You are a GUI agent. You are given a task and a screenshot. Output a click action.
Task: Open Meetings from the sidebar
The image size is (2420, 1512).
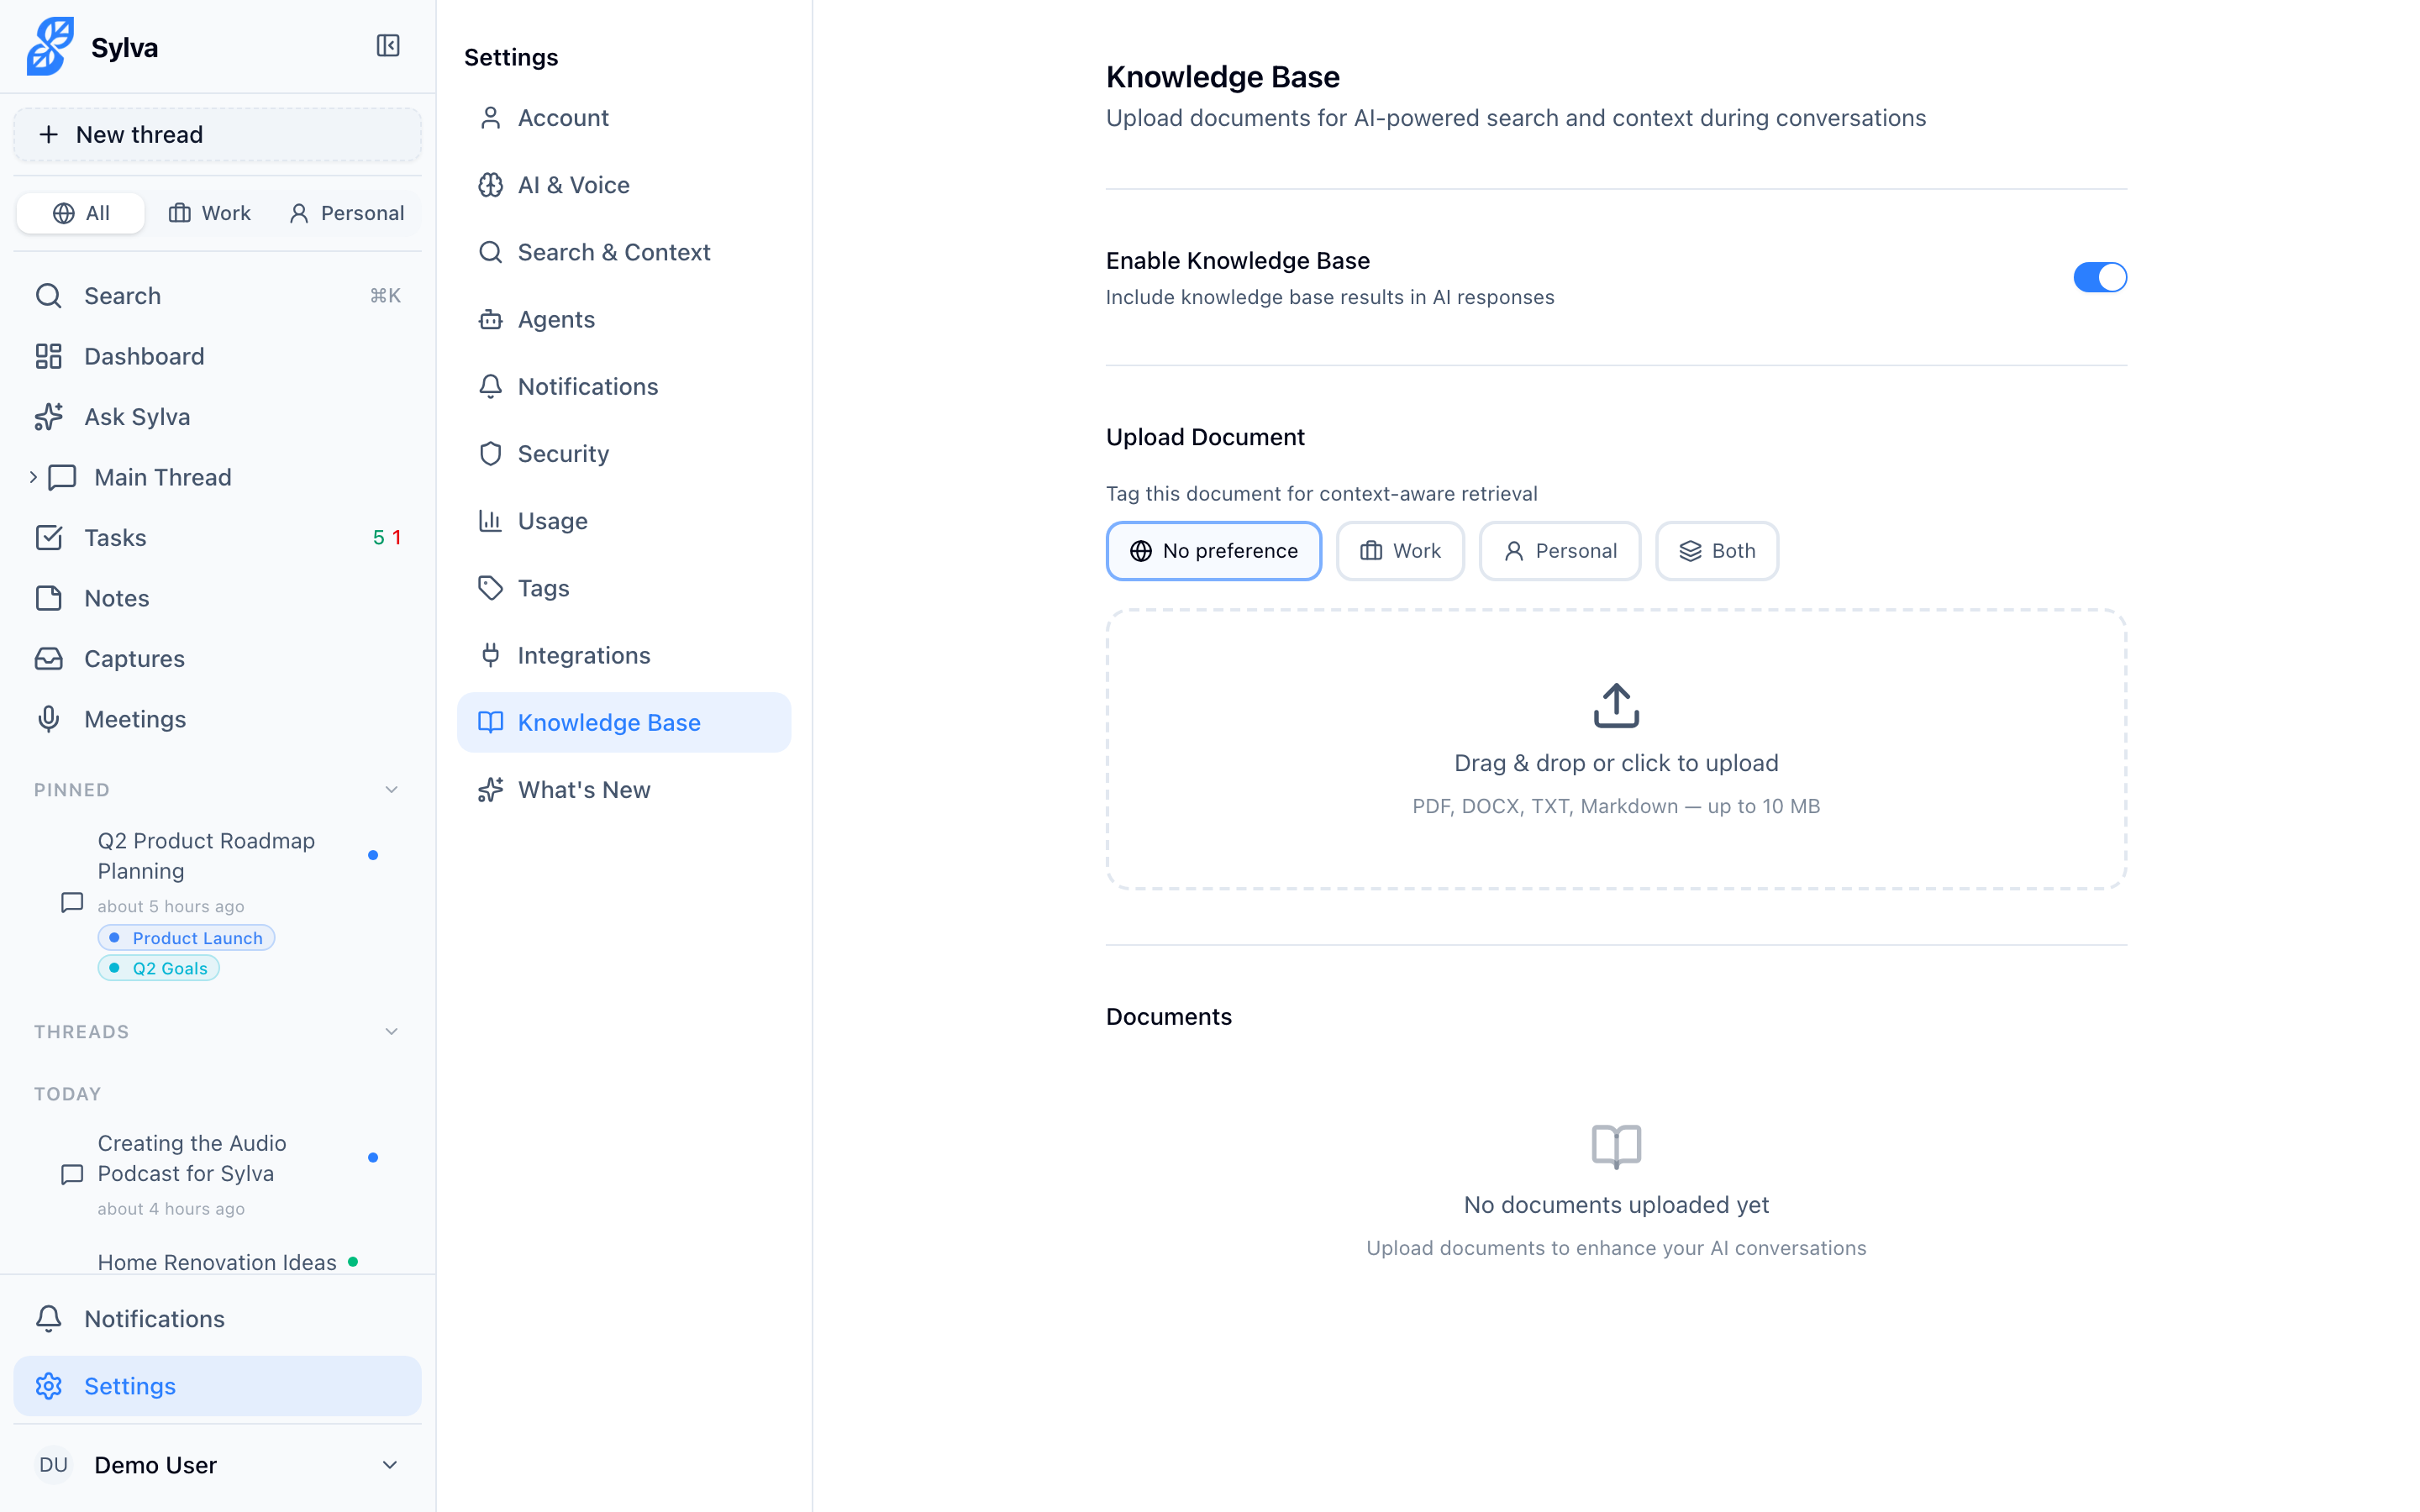[x=217, y=719]
